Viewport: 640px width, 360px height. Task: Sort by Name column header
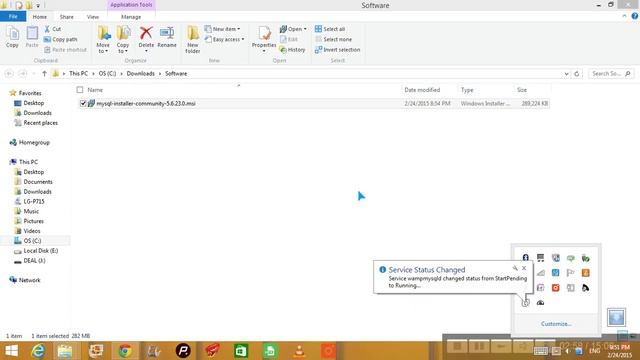95,90
